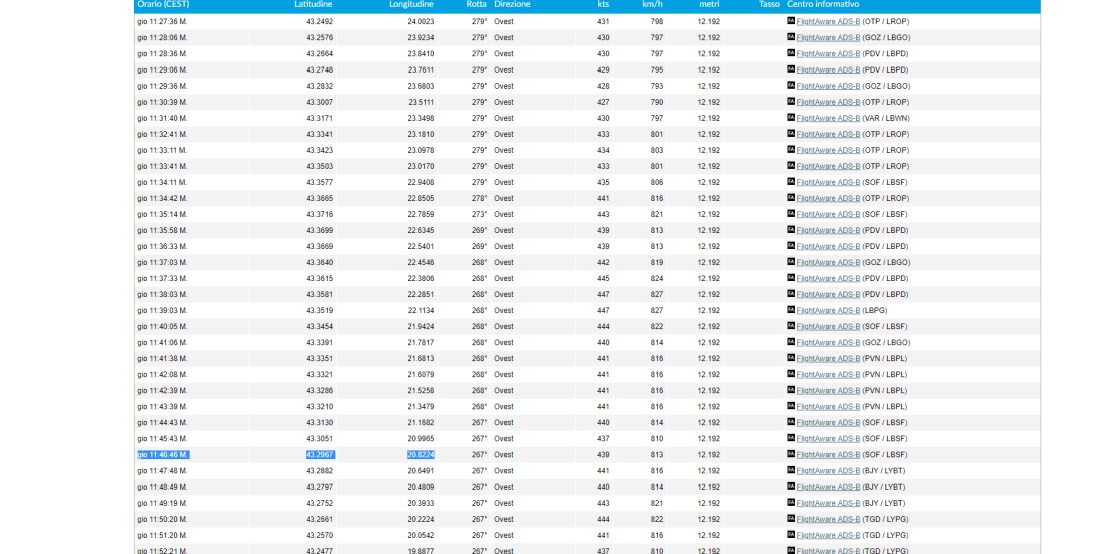Screen dimensions: 1100x554
Task: Click the FlightAware logo icon in the 11:51:20 row
Action: (x=791, y=535)
